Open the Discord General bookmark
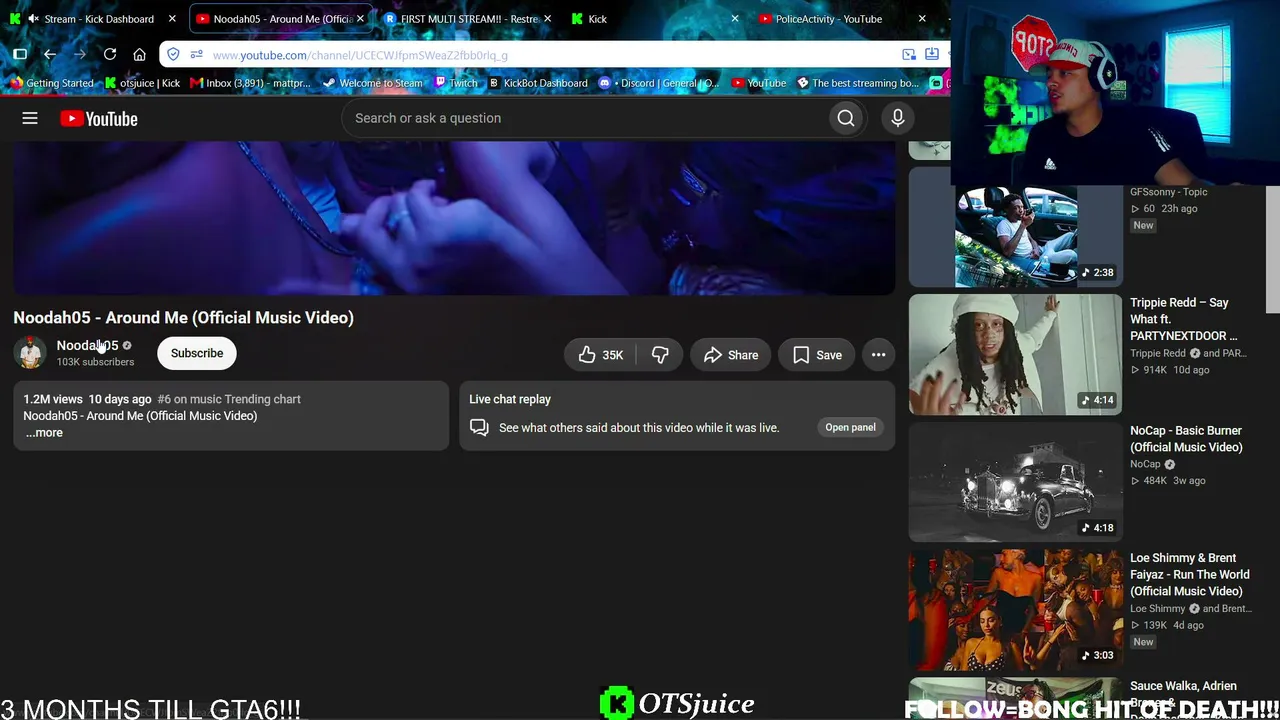 (x=659, y=83)
